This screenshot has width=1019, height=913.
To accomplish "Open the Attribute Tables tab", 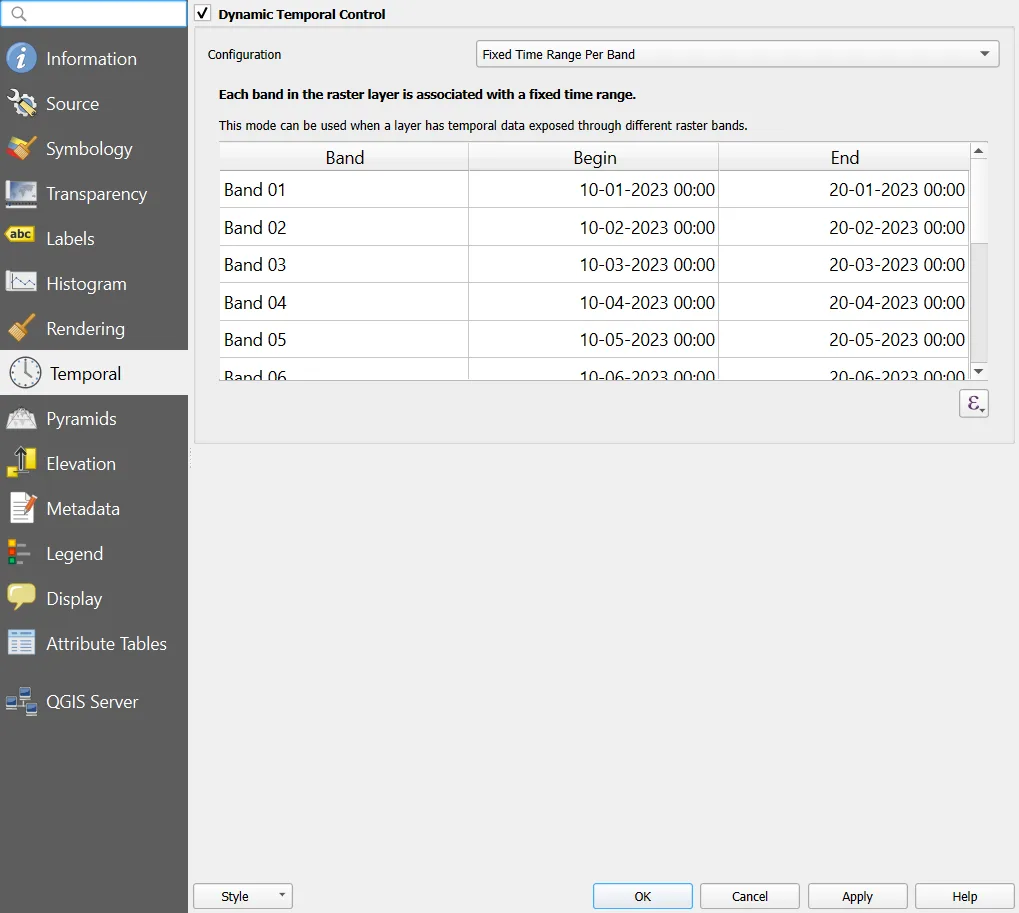I will [94, 643].
